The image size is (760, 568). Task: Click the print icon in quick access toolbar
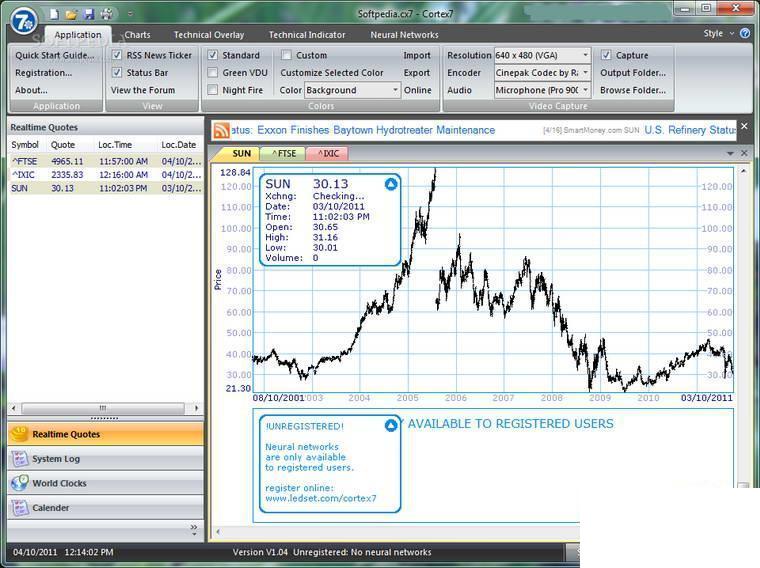(107, 14)
